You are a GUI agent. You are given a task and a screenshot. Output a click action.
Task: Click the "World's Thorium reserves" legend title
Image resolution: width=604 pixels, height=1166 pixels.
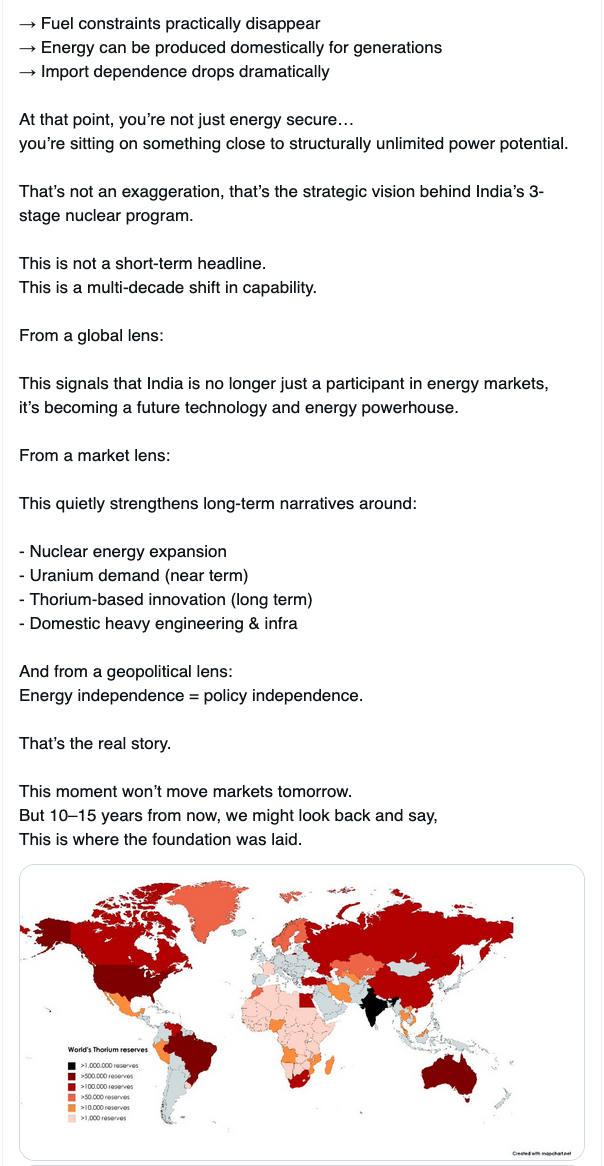click(107, 1050)
